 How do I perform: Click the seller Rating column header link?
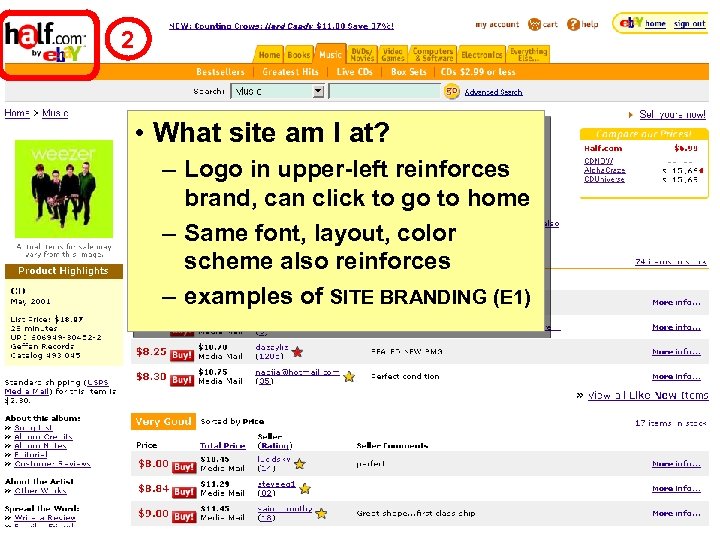point(275,445)
